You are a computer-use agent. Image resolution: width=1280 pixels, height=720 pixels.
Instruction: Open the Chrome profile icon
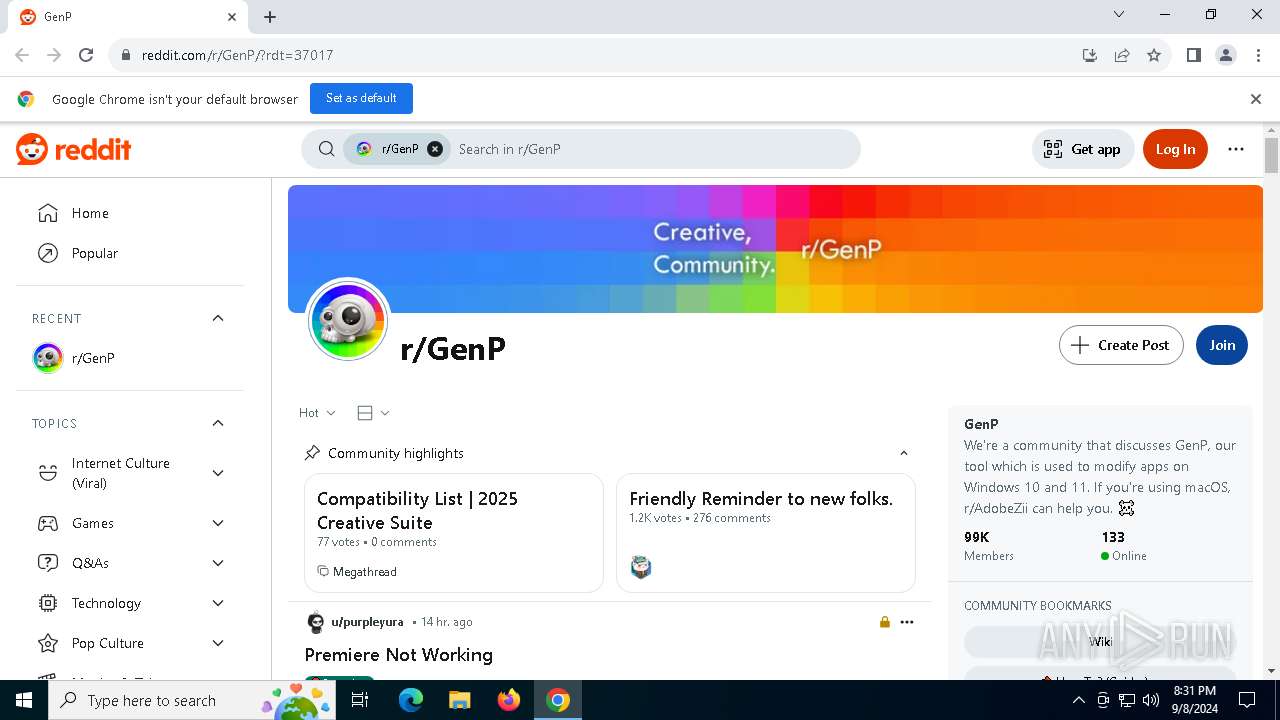(1226, 55)
